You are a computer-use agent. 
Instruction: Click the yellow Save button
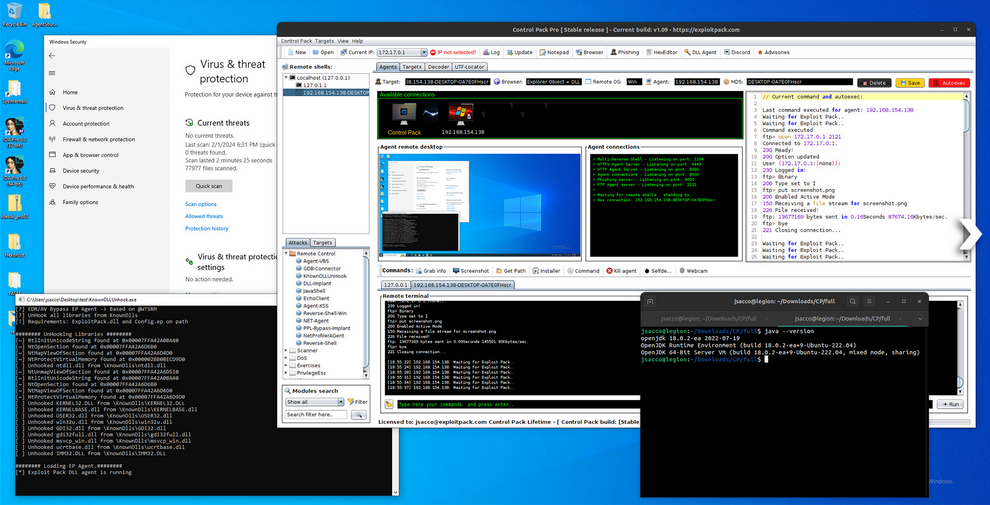(x=909, y=83)
